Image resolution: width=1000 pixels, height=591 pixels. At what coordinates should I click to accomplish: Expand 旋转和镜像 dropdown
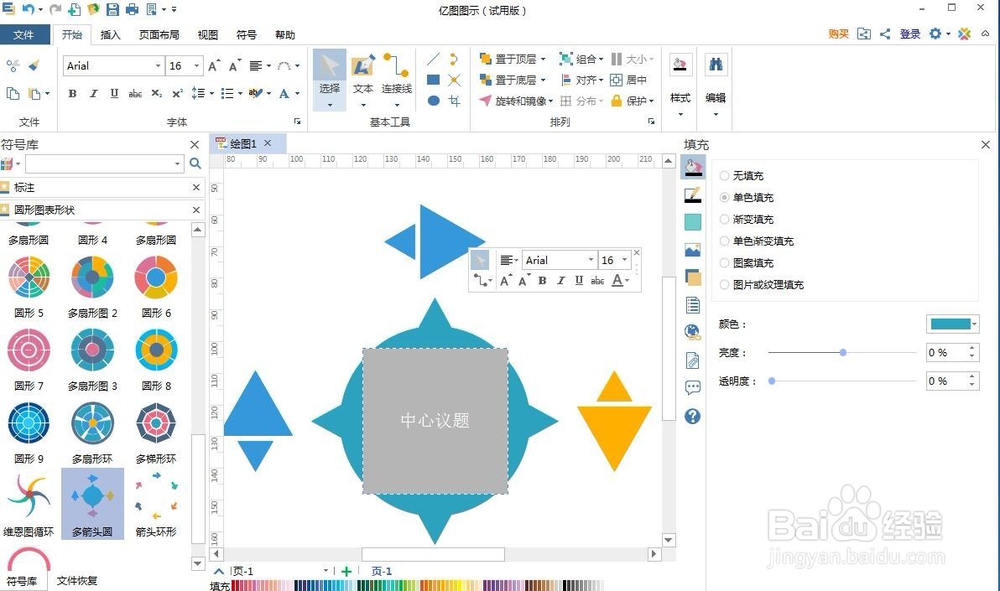pos(551,101)
